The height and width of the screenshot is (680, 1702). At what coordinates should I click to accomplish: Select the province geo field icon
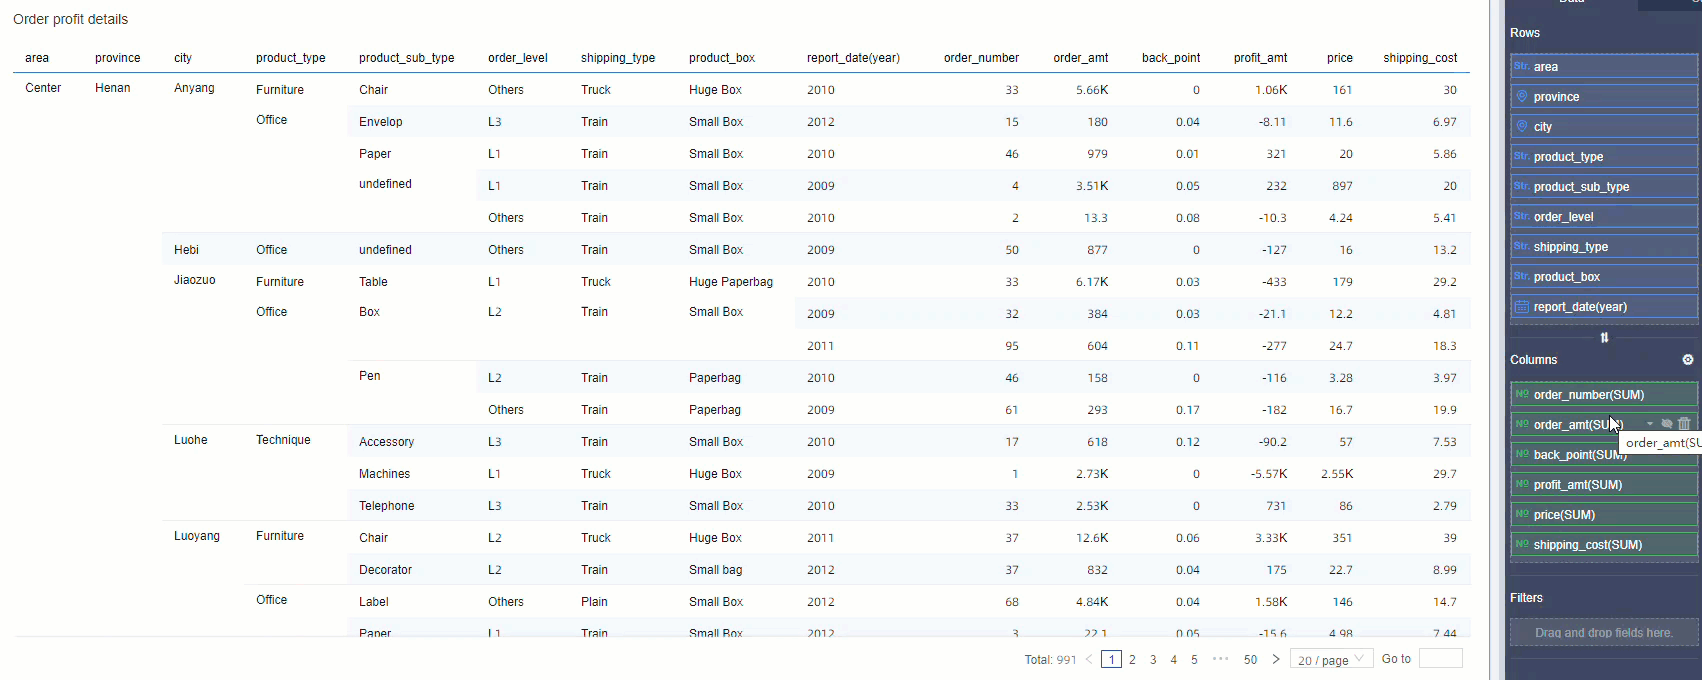[1522, 97]
